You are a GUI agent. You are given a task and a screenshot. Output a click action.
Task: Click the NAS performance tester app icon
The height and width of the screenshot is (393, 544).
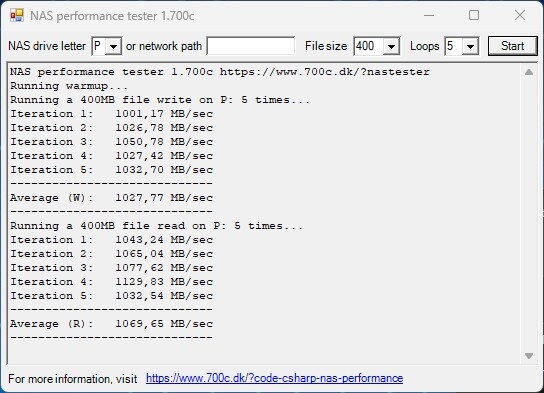click(17, 16)
